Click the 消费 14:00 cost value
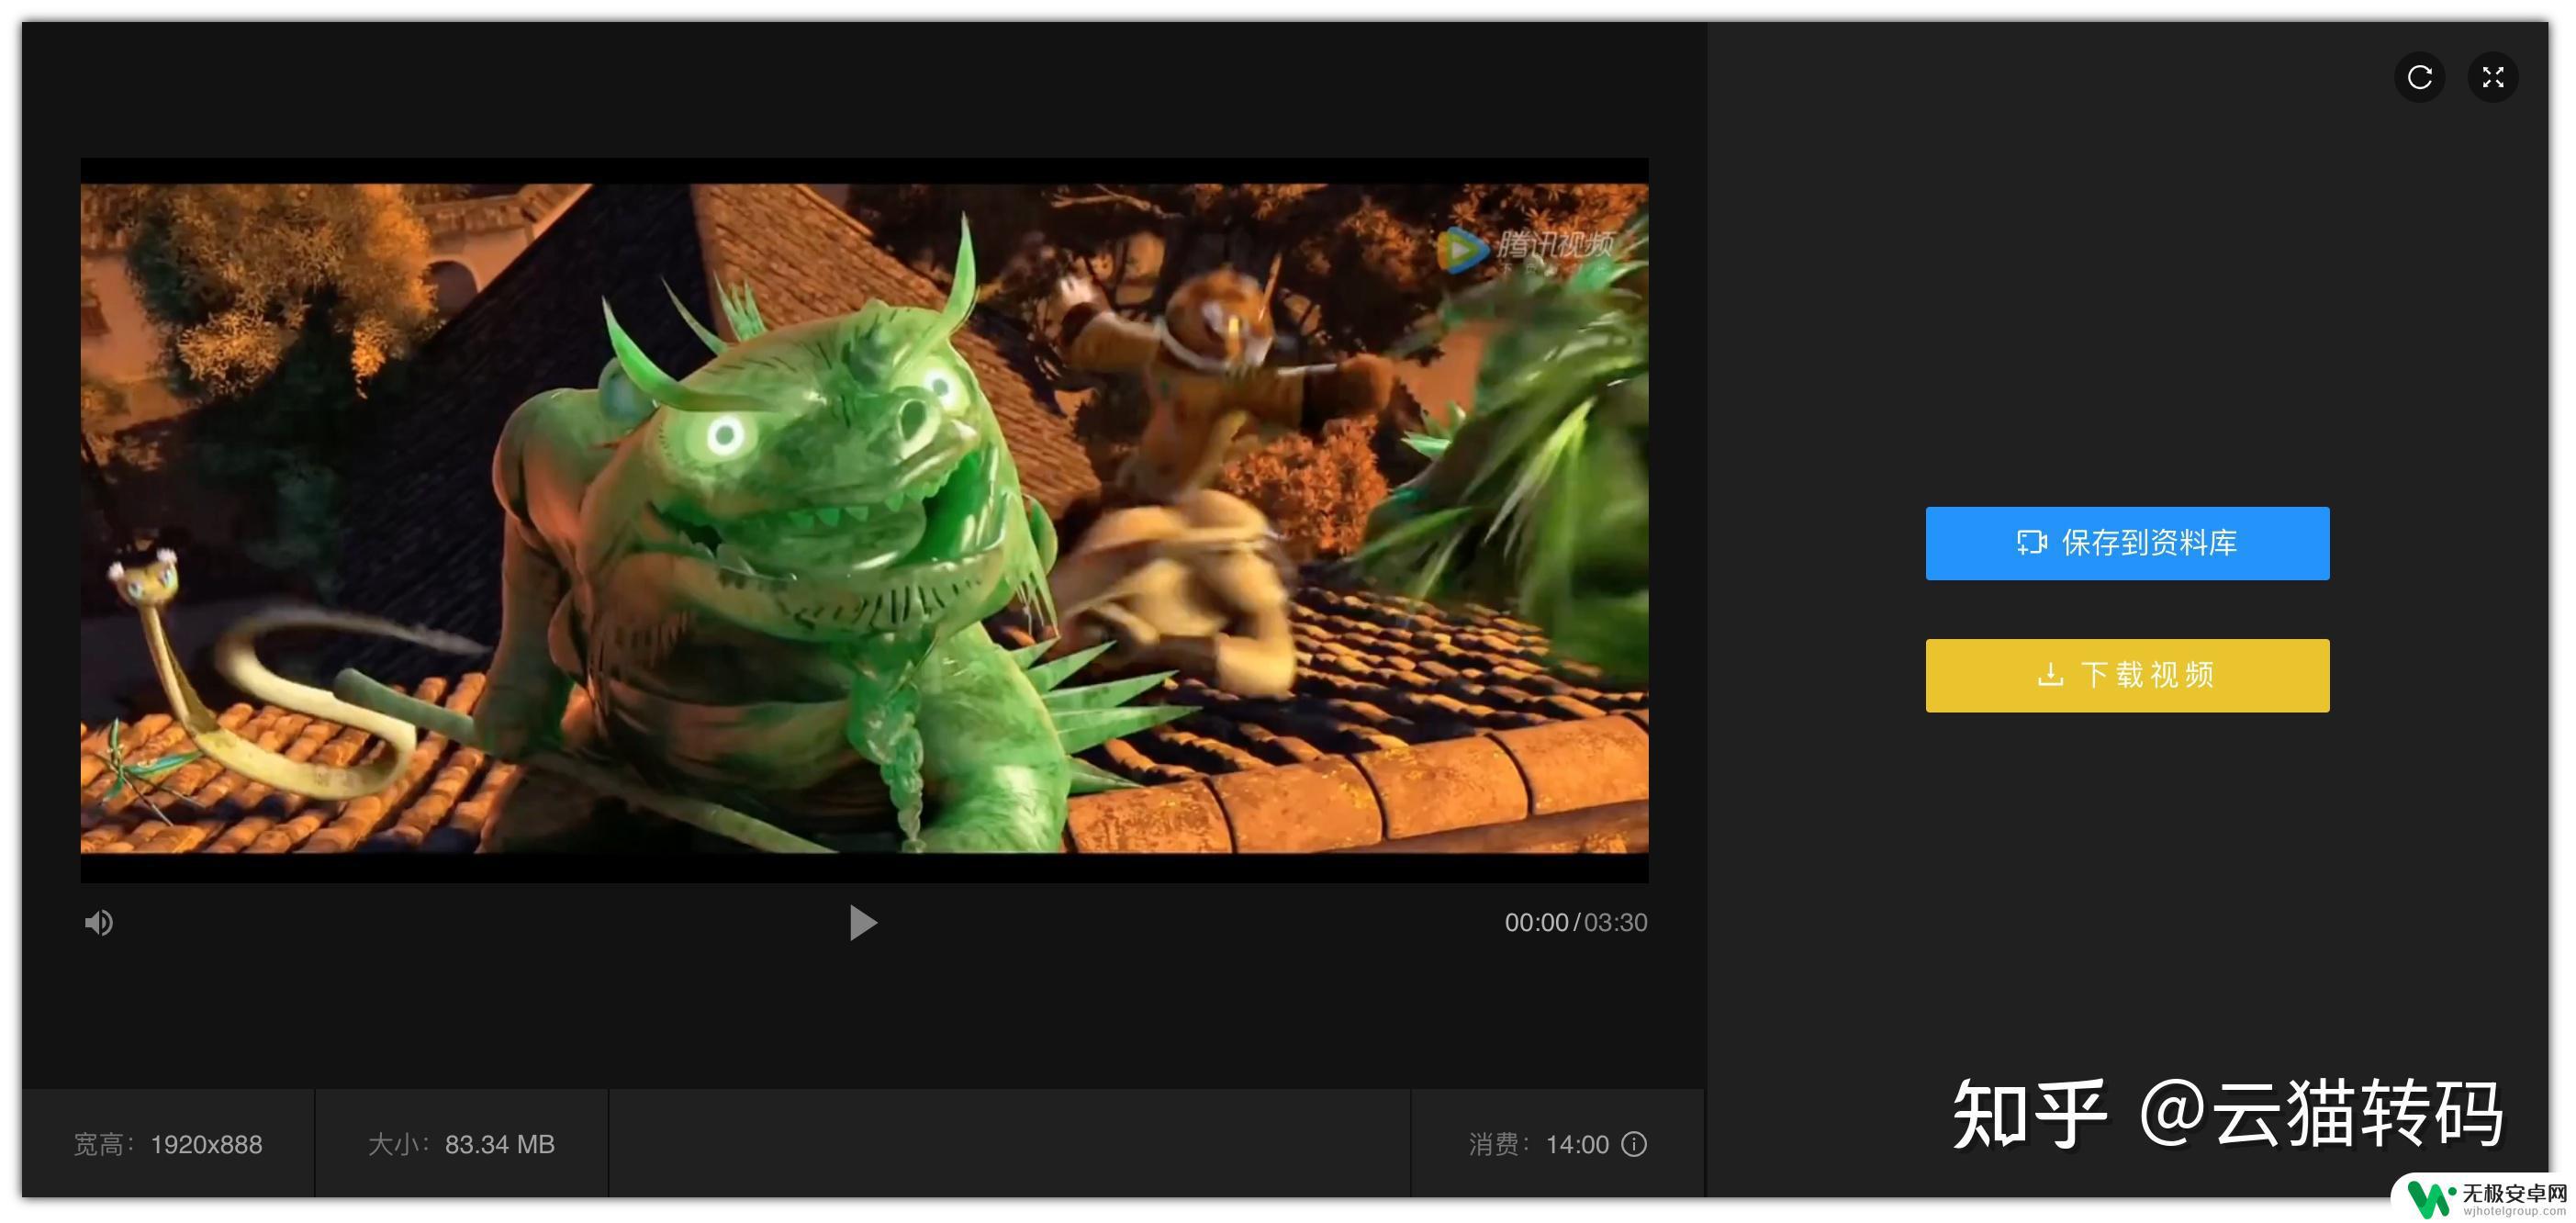Screen dimensions: 2576x1223 click(x=1577, y=1144)
